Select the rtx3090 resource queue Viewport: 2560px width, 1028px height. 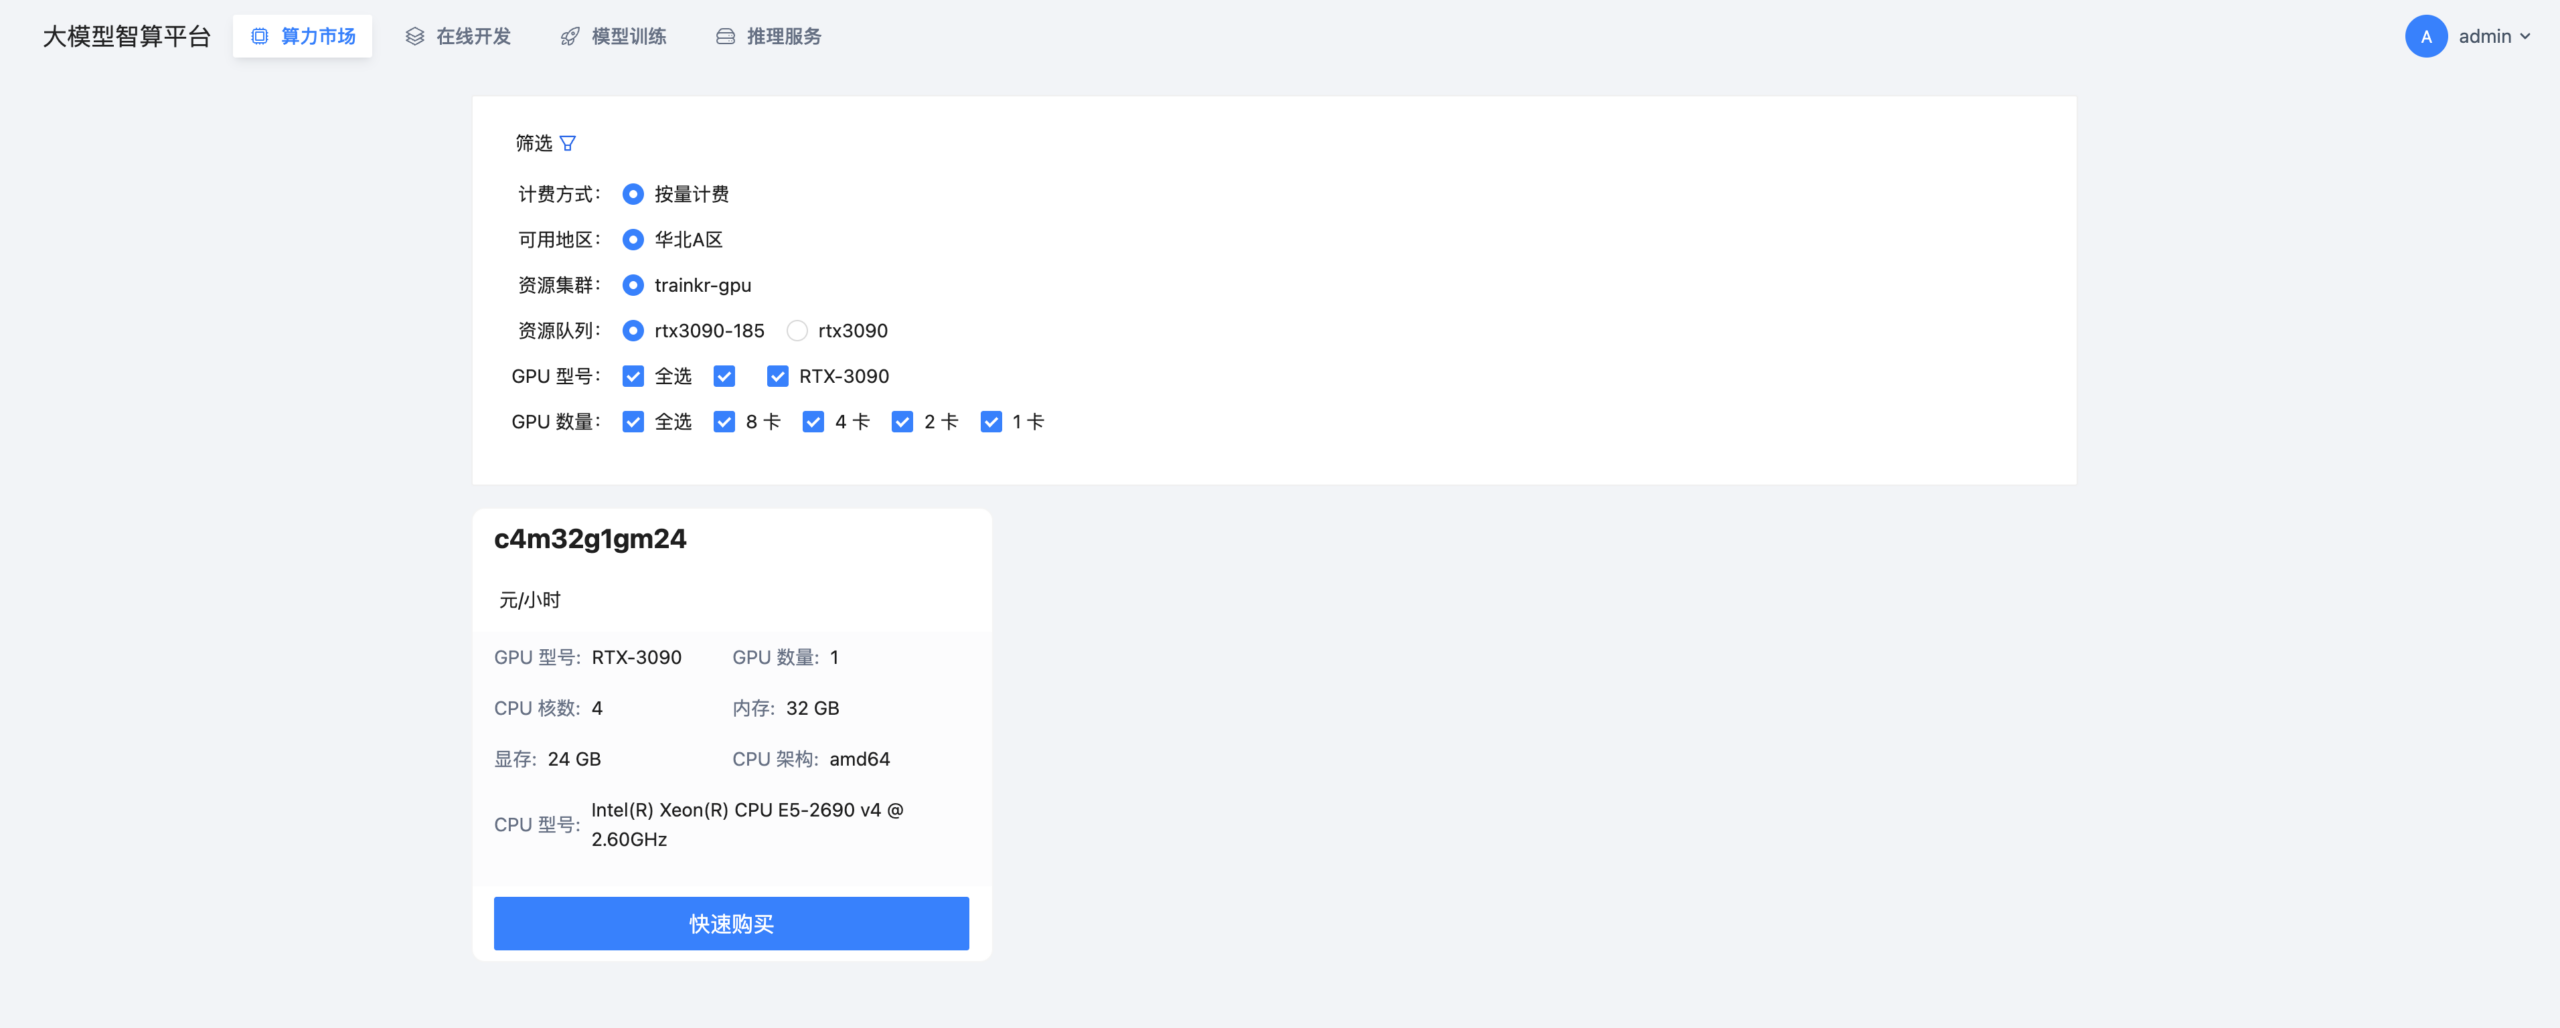(797, 330)
